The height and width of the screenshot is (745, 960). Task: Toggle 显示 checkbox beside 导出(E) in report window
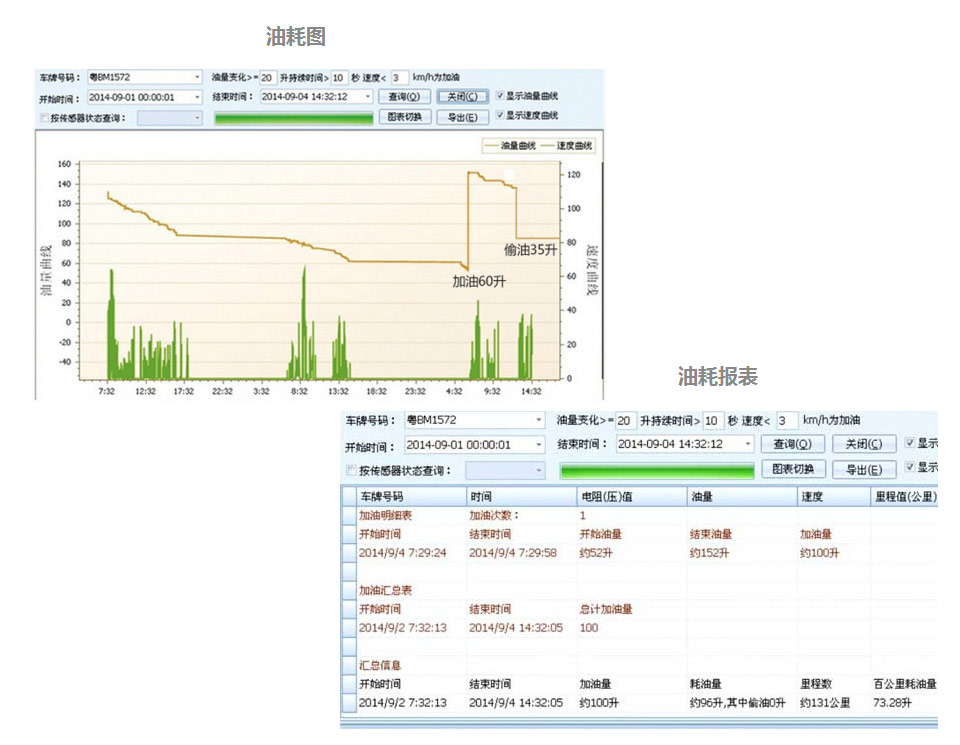point(910,467)
